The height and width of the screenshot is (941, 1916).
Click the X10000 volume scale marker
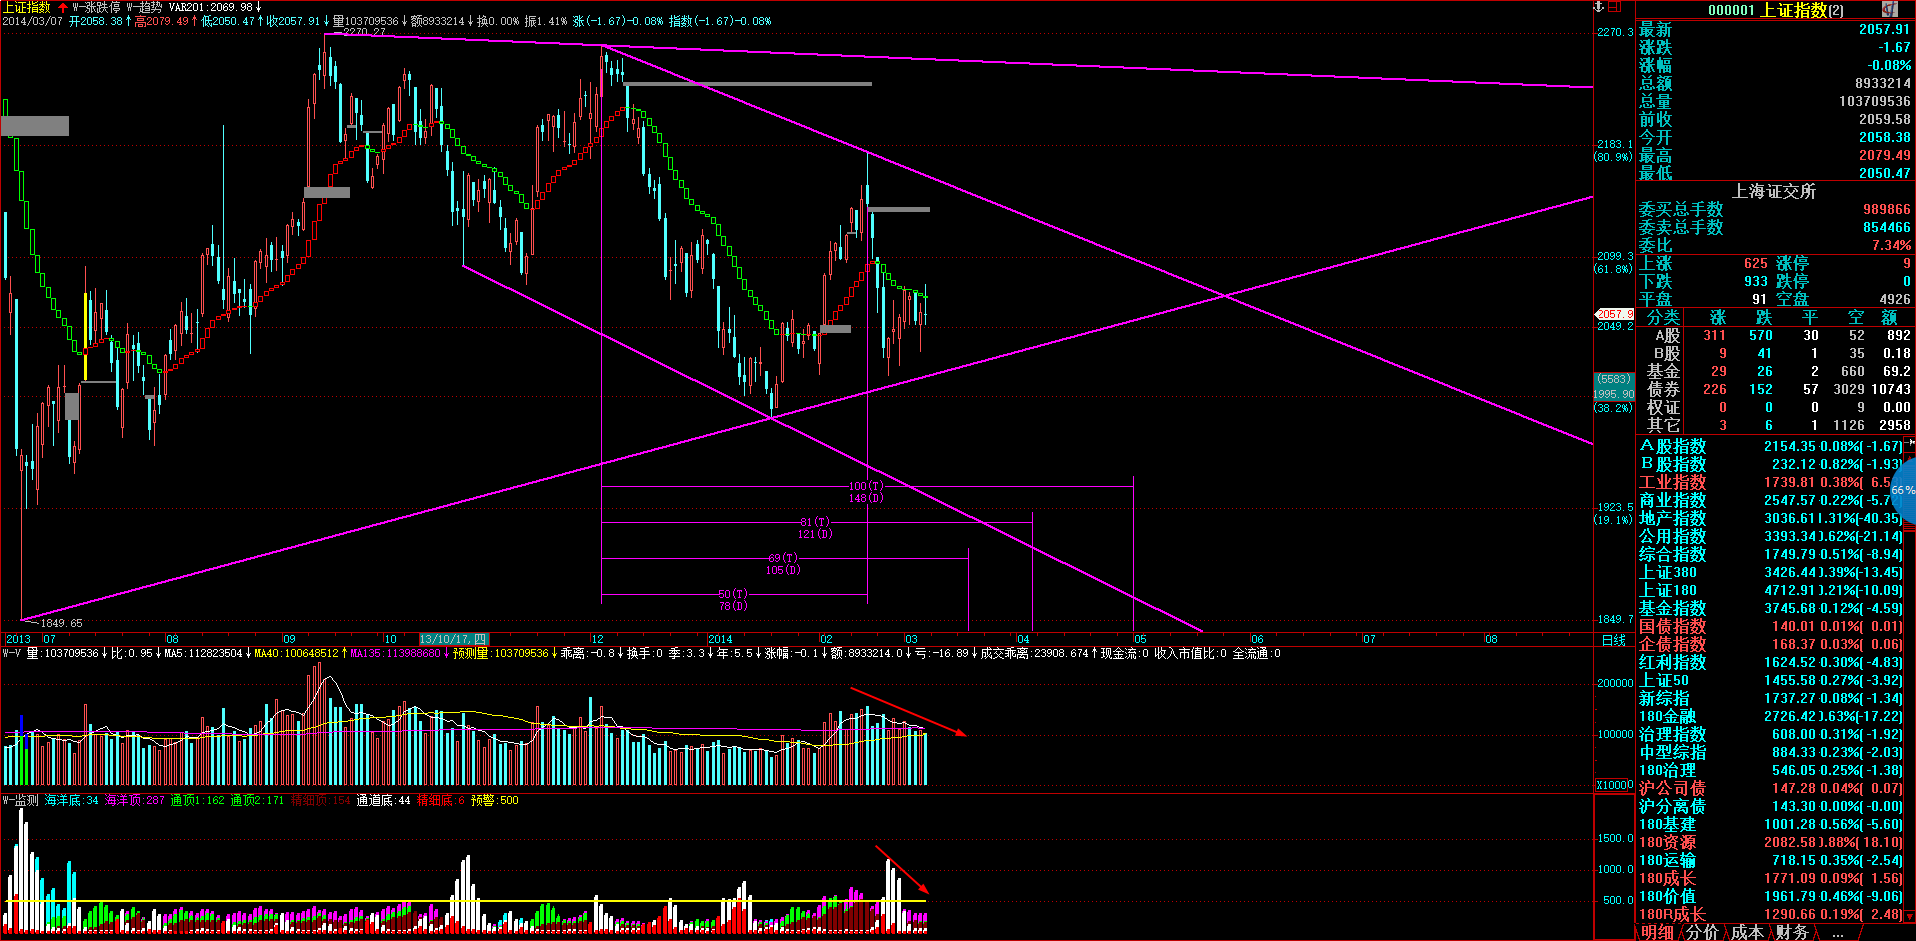pos(1613,785)
